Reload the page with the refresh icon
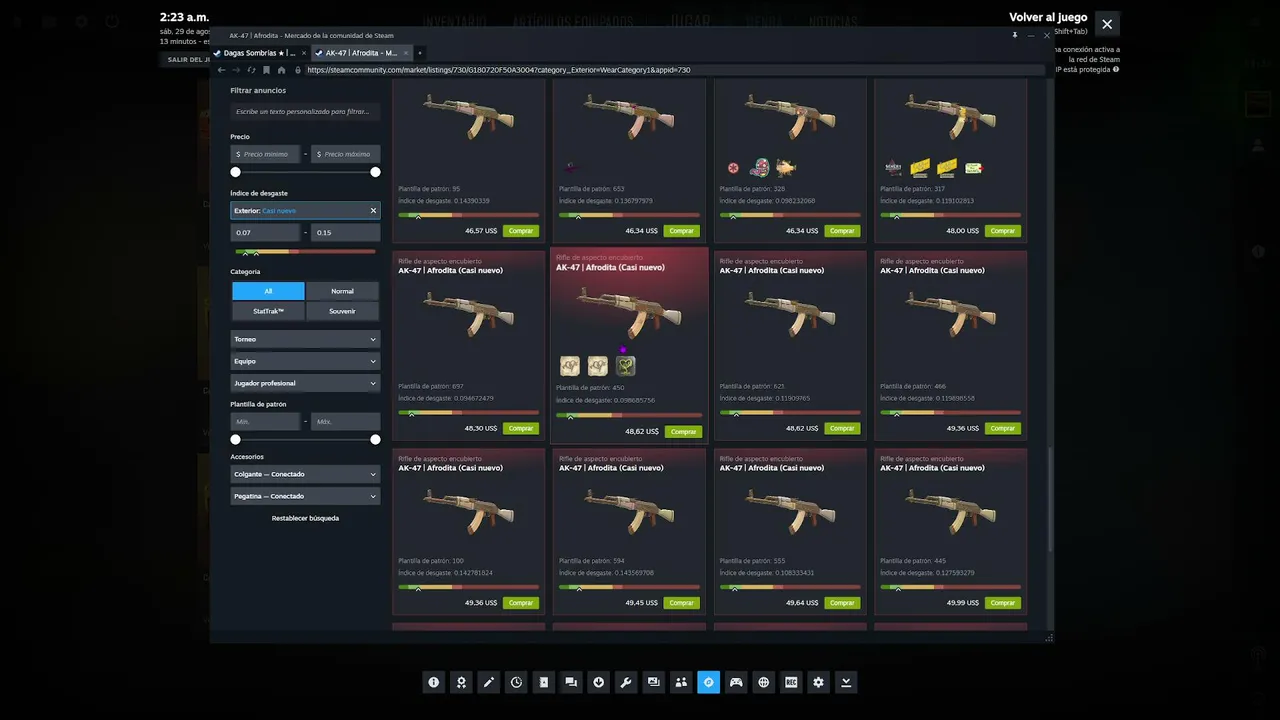Viewport: 1280px width, 720px height. pos(251,70)
